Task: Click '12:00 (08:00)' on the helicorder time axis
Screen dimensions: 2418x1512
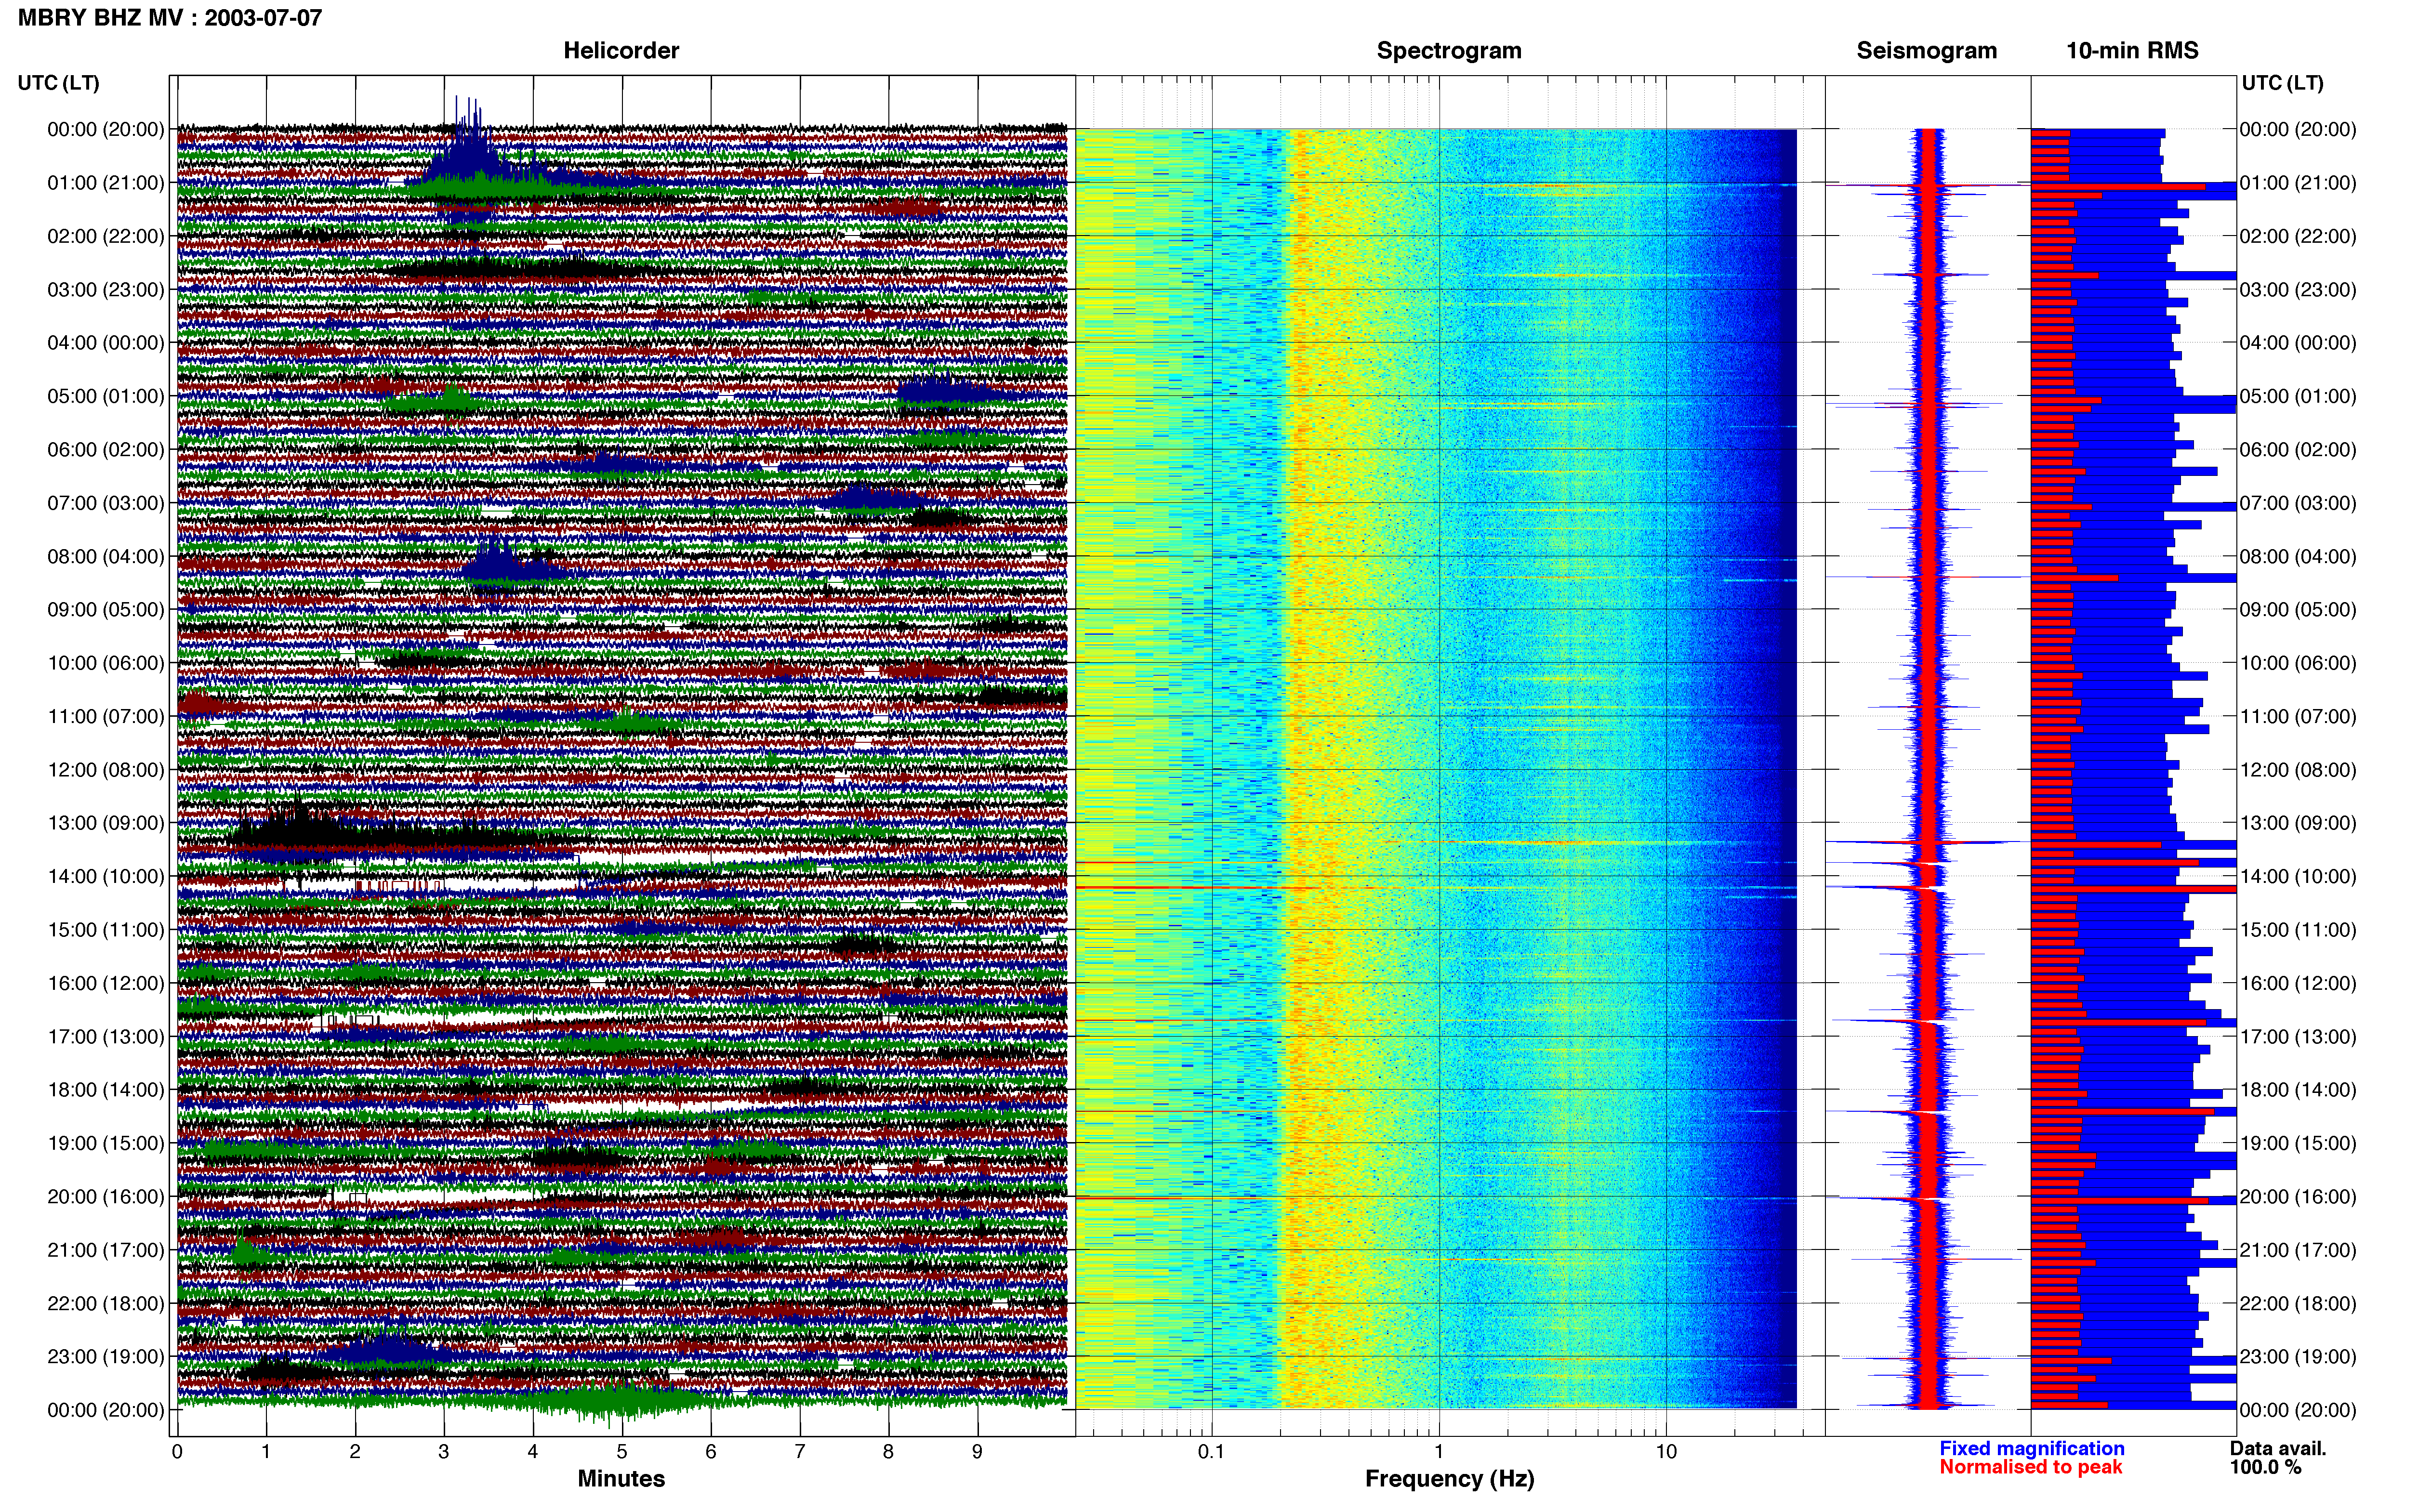Action: (106, 770)
